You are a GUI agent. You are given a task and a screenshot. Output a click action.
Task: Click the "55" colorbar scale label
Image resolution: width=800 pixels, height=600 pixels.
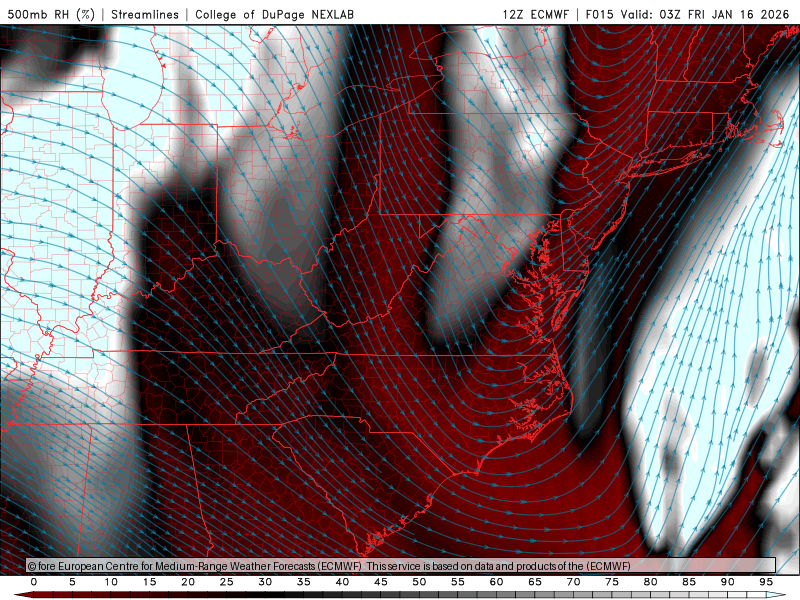pyautogui.click(x=458, y=582)
